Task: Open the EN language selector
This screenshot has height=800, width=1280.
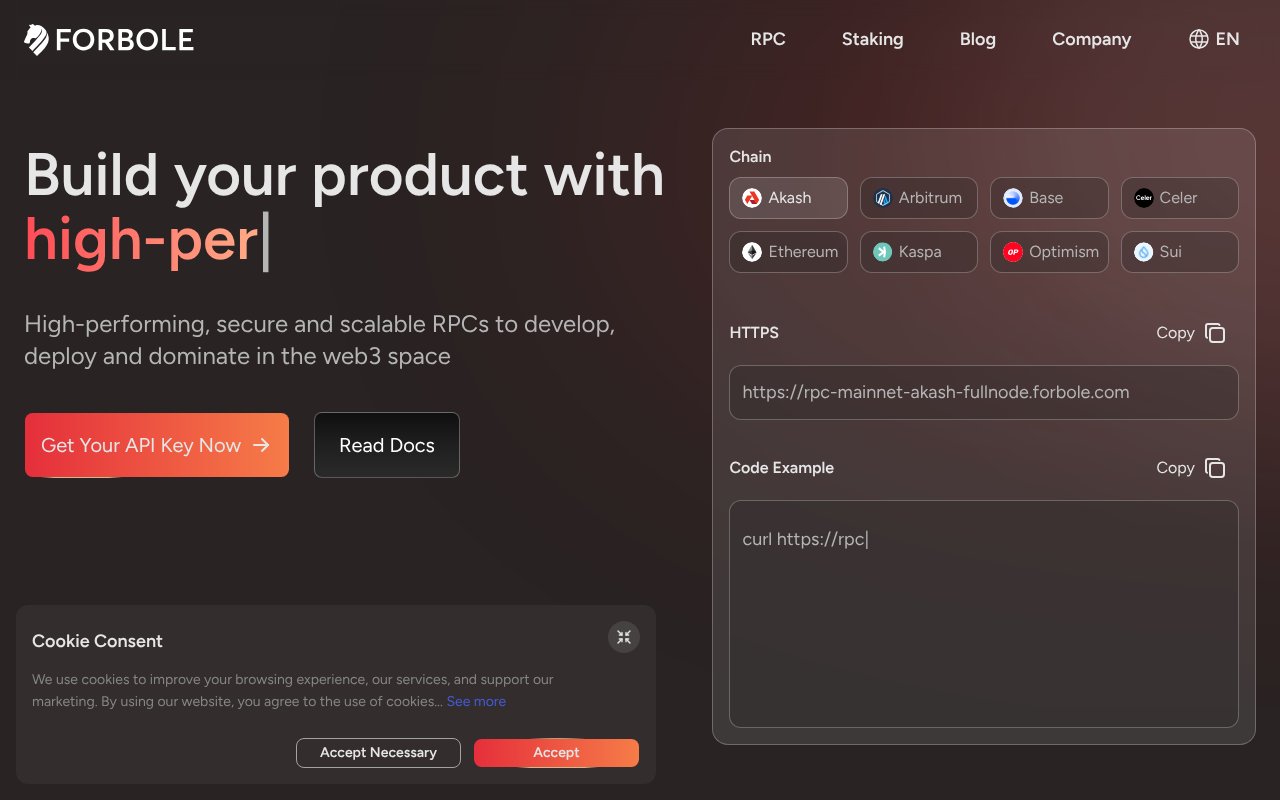Action: tap(1213, 39)
